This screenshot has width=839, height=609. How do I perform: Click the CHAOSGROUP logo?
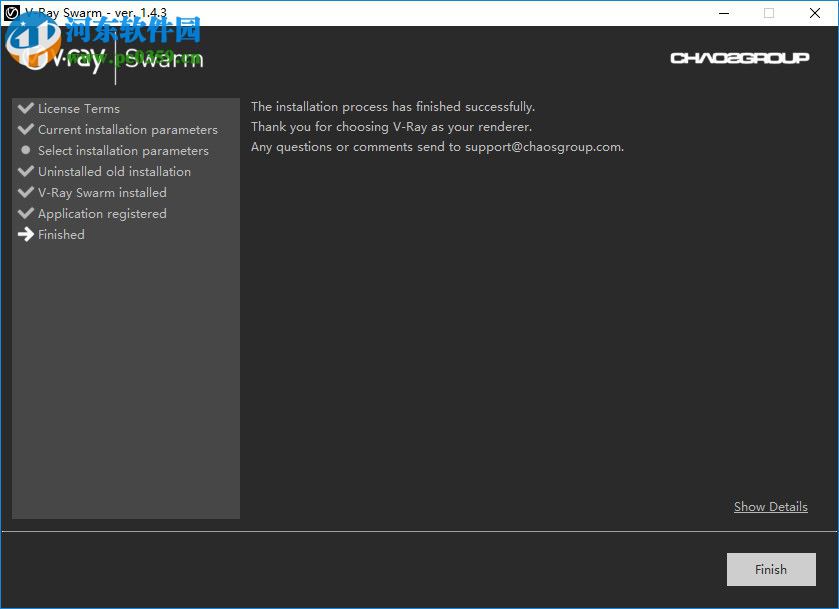click(x=740, y=59)
